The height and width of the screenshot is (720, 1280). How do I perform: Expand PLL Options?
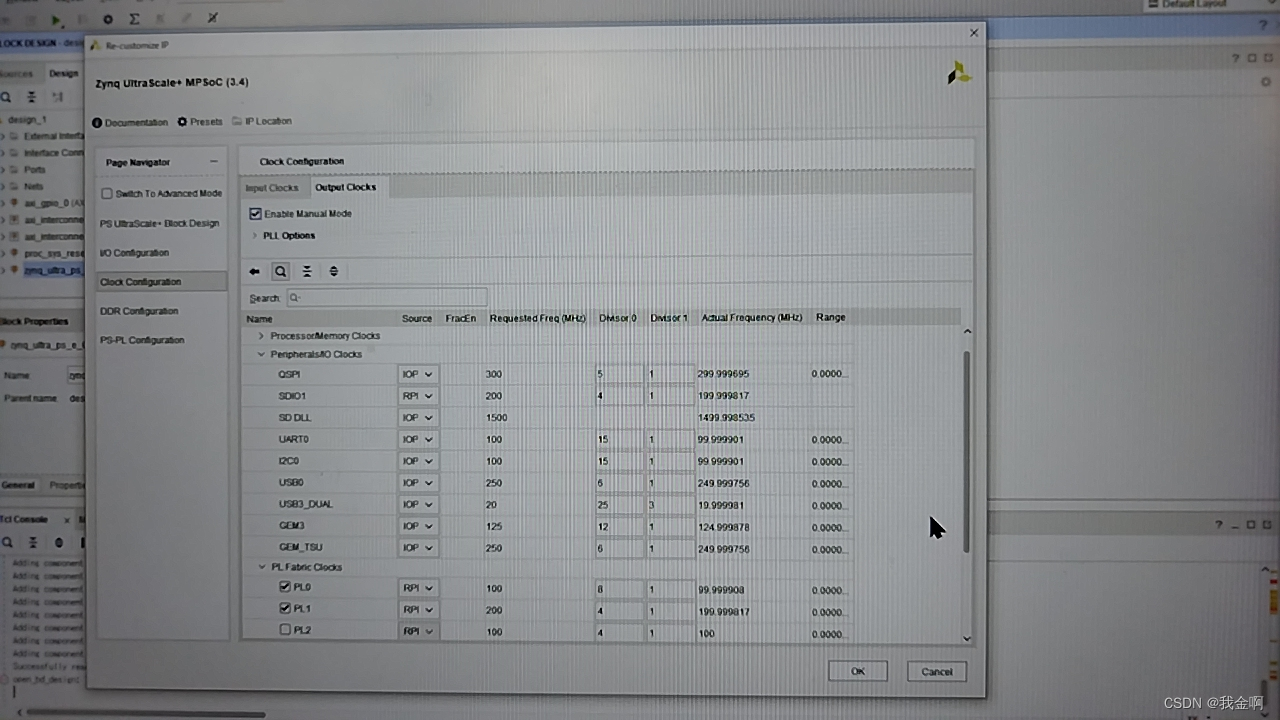point(255,236)
